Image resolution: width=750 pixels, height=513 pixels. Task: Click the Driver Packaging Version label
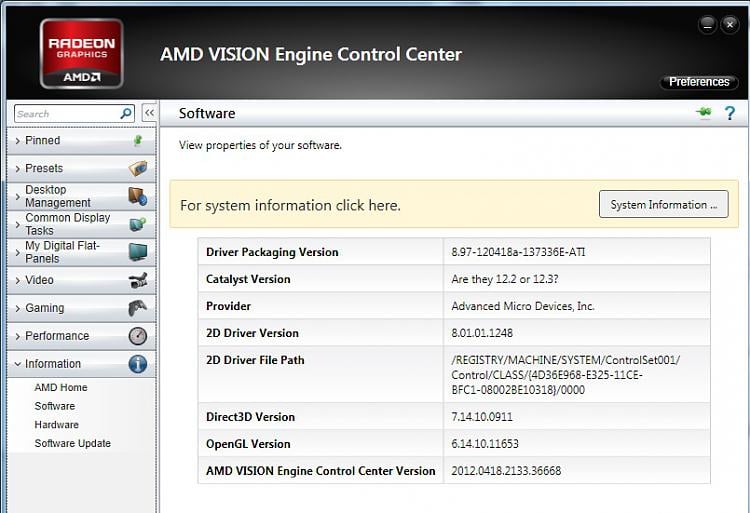[272, 252]
